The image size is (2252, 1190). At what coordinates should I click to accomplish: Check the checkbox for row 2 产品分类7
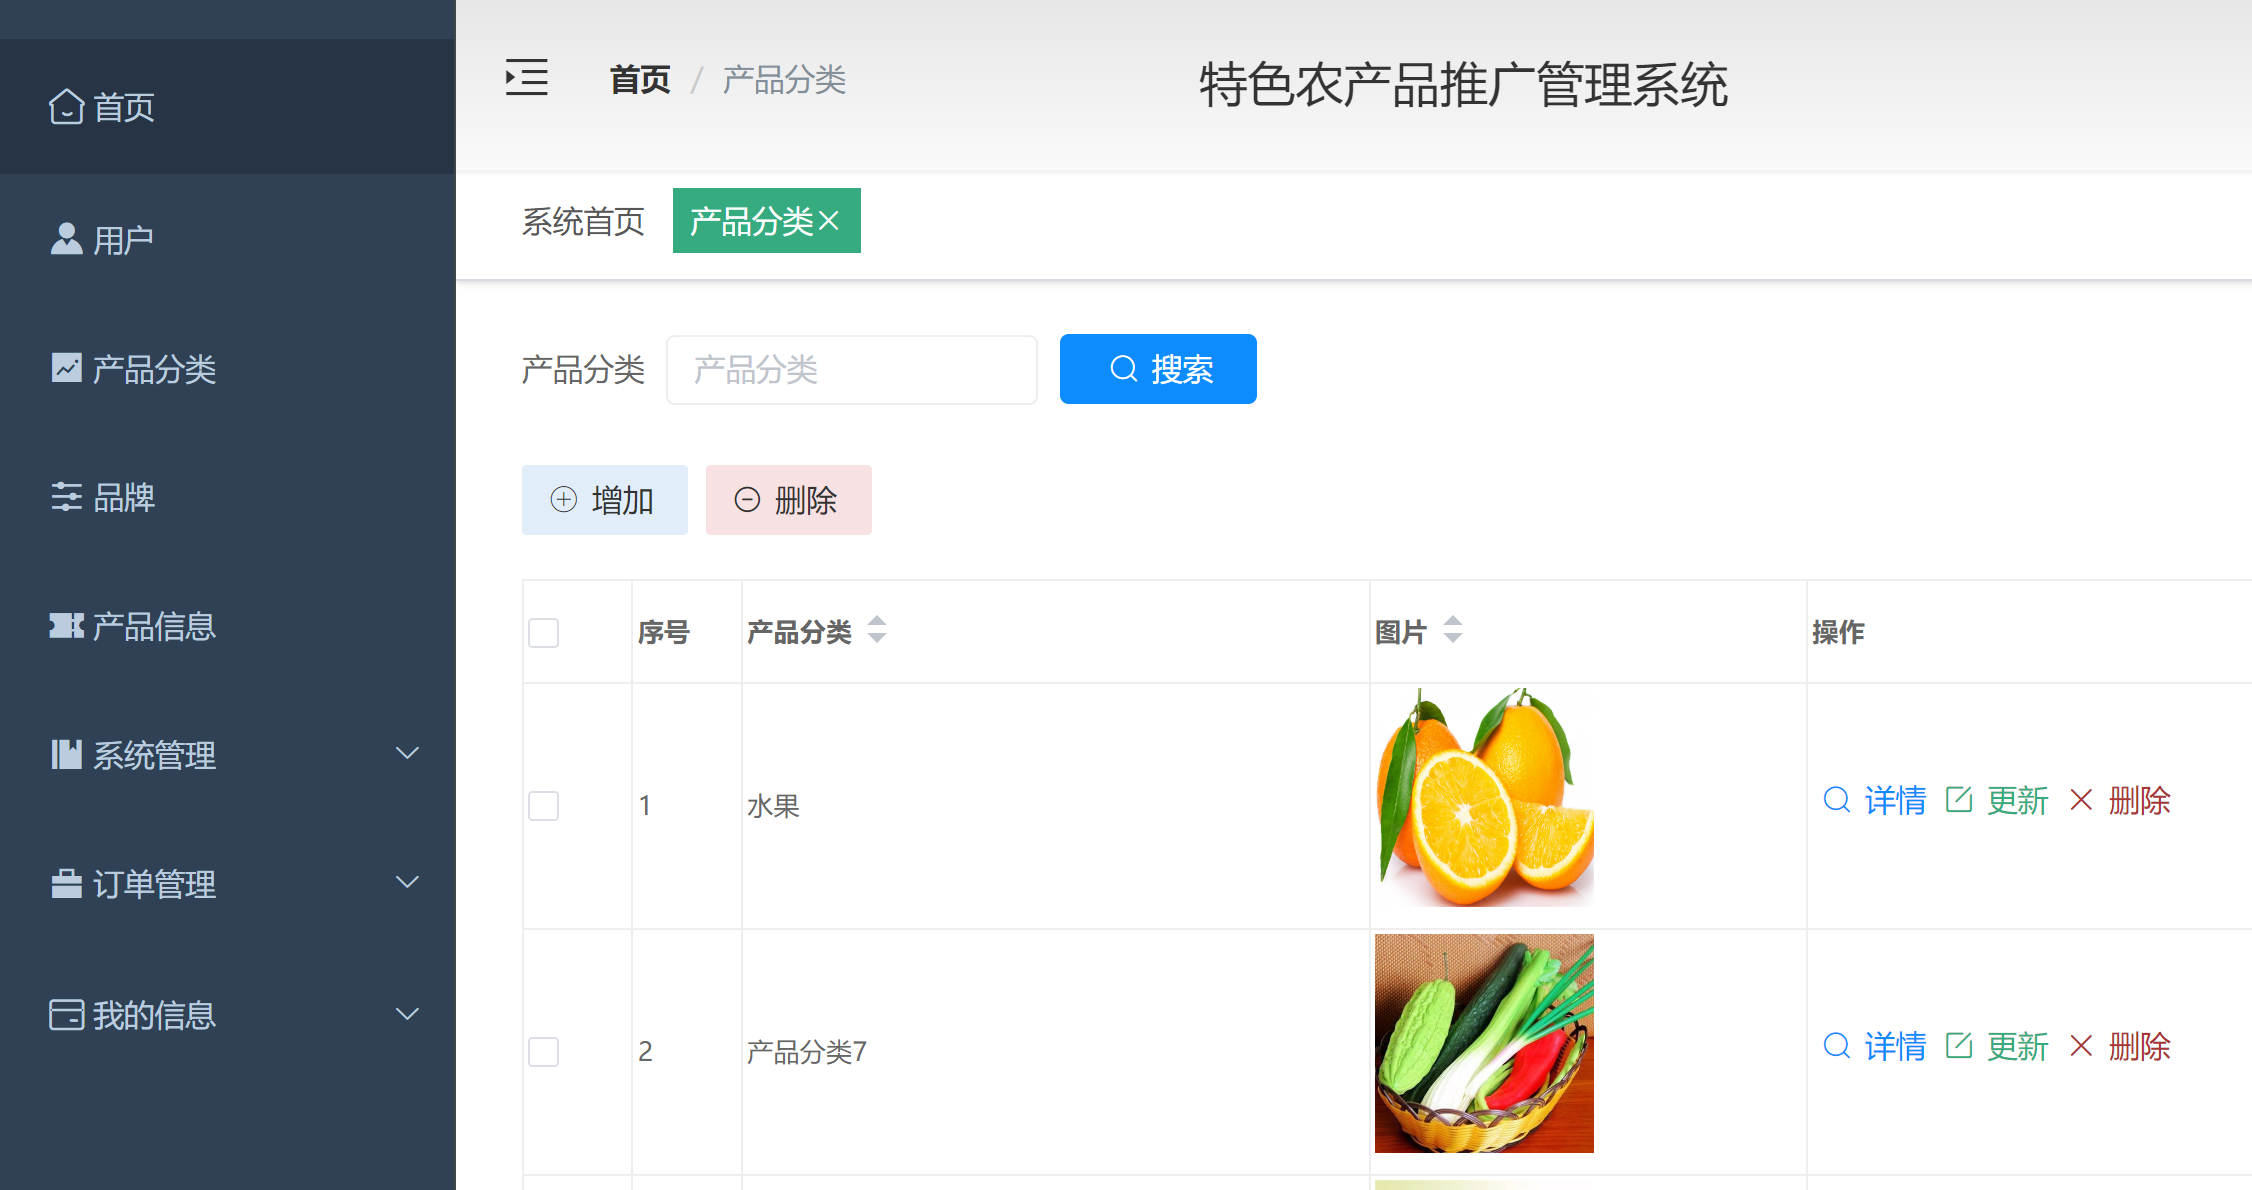pyautogui.click(x=543, y=1051)
